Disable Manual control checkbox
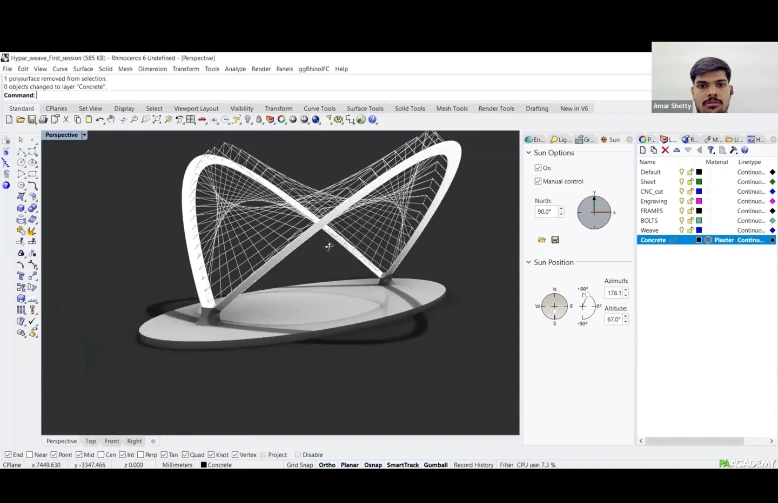778x503 pixels. 538,181
